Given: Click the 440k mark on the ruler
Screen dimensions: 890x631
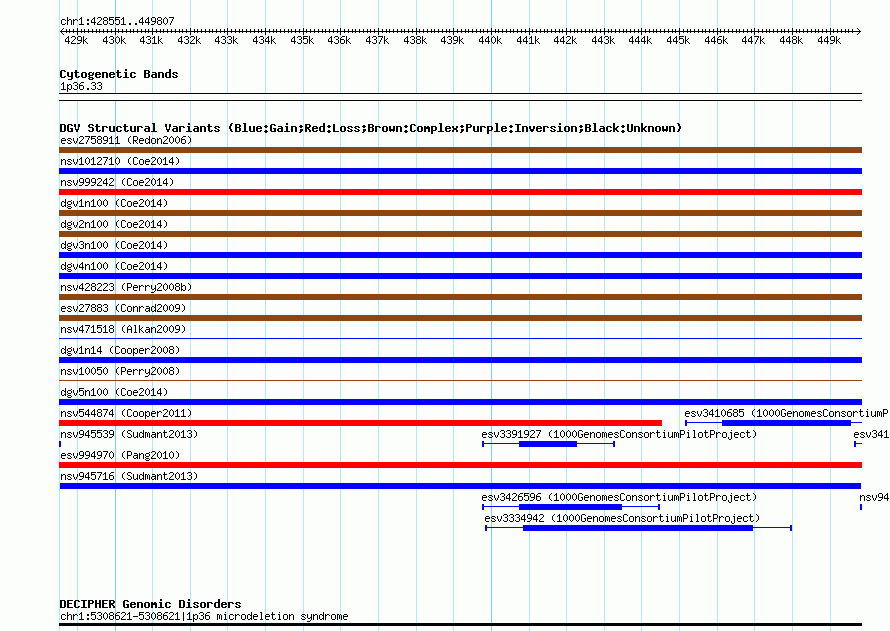Looking at the screenshot, I should [490, 40].
